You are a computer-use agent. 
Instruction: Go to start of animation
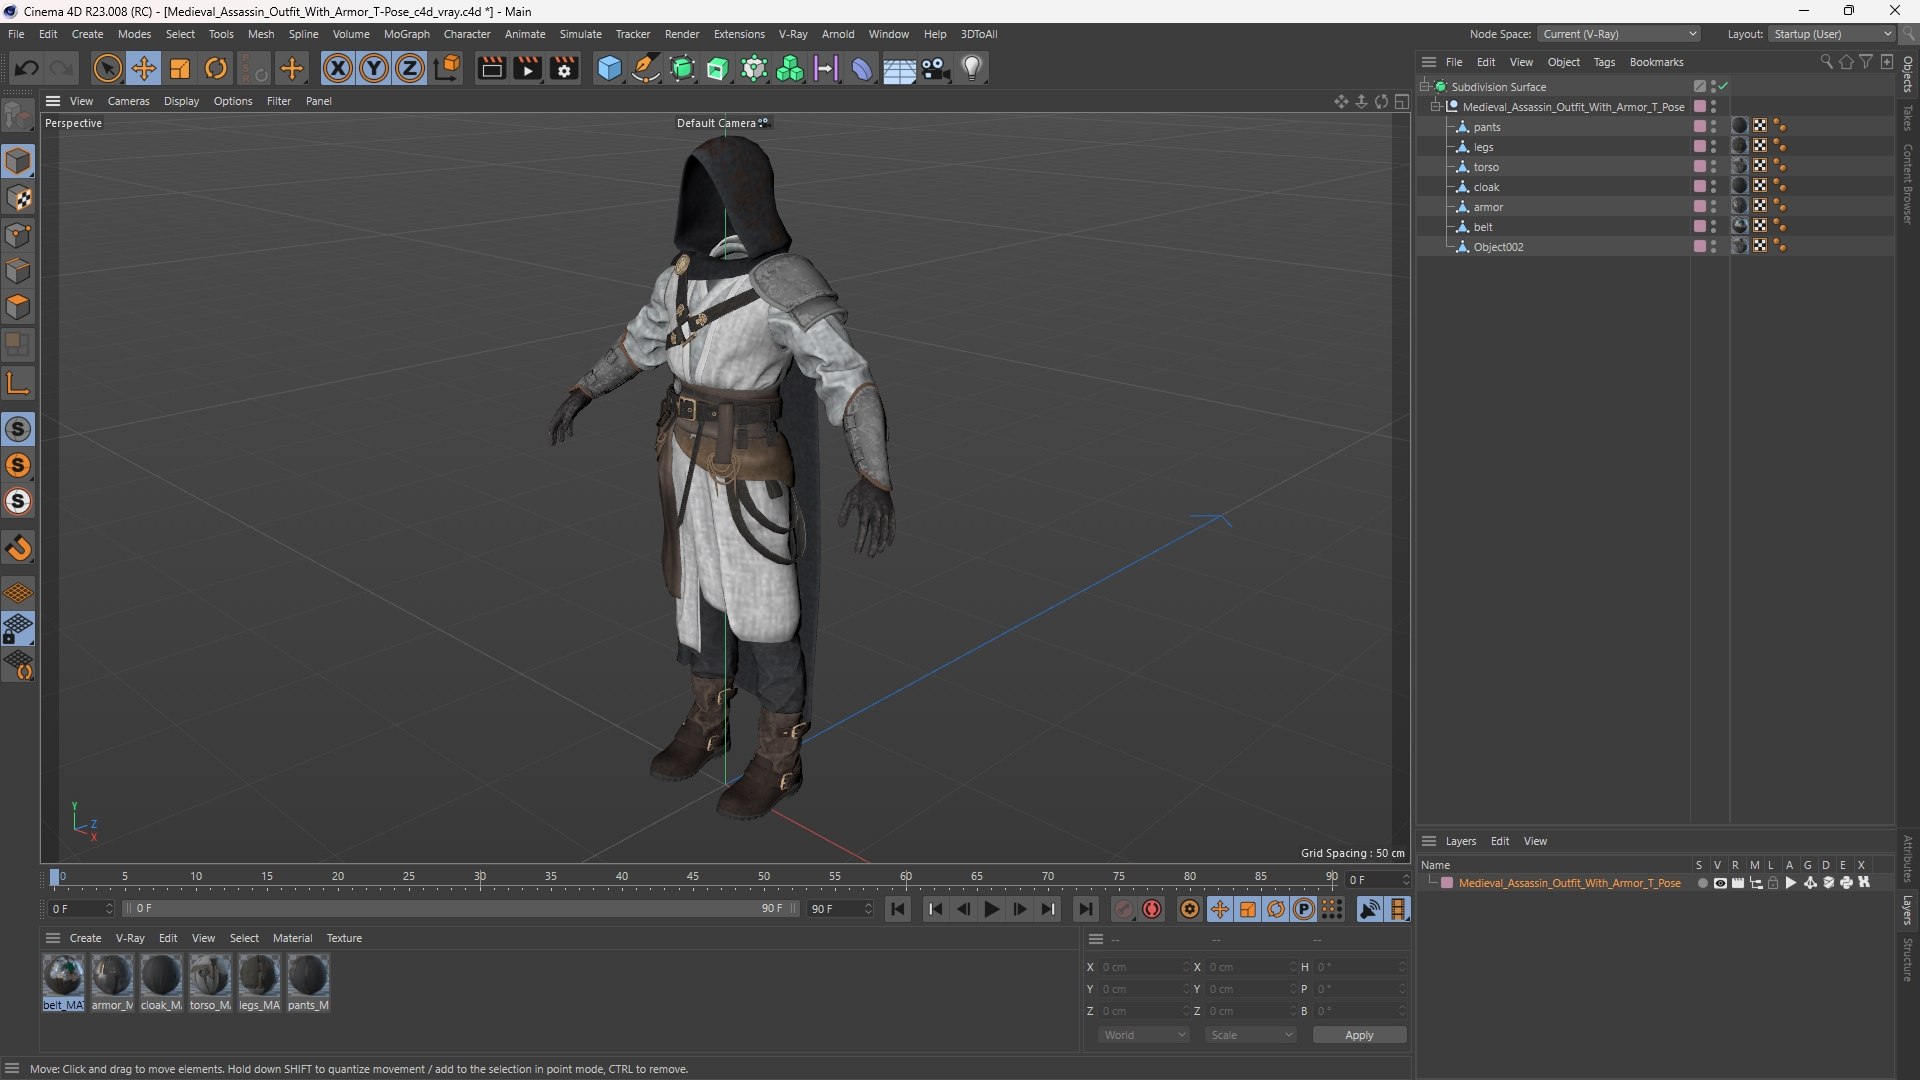[897, 909]
